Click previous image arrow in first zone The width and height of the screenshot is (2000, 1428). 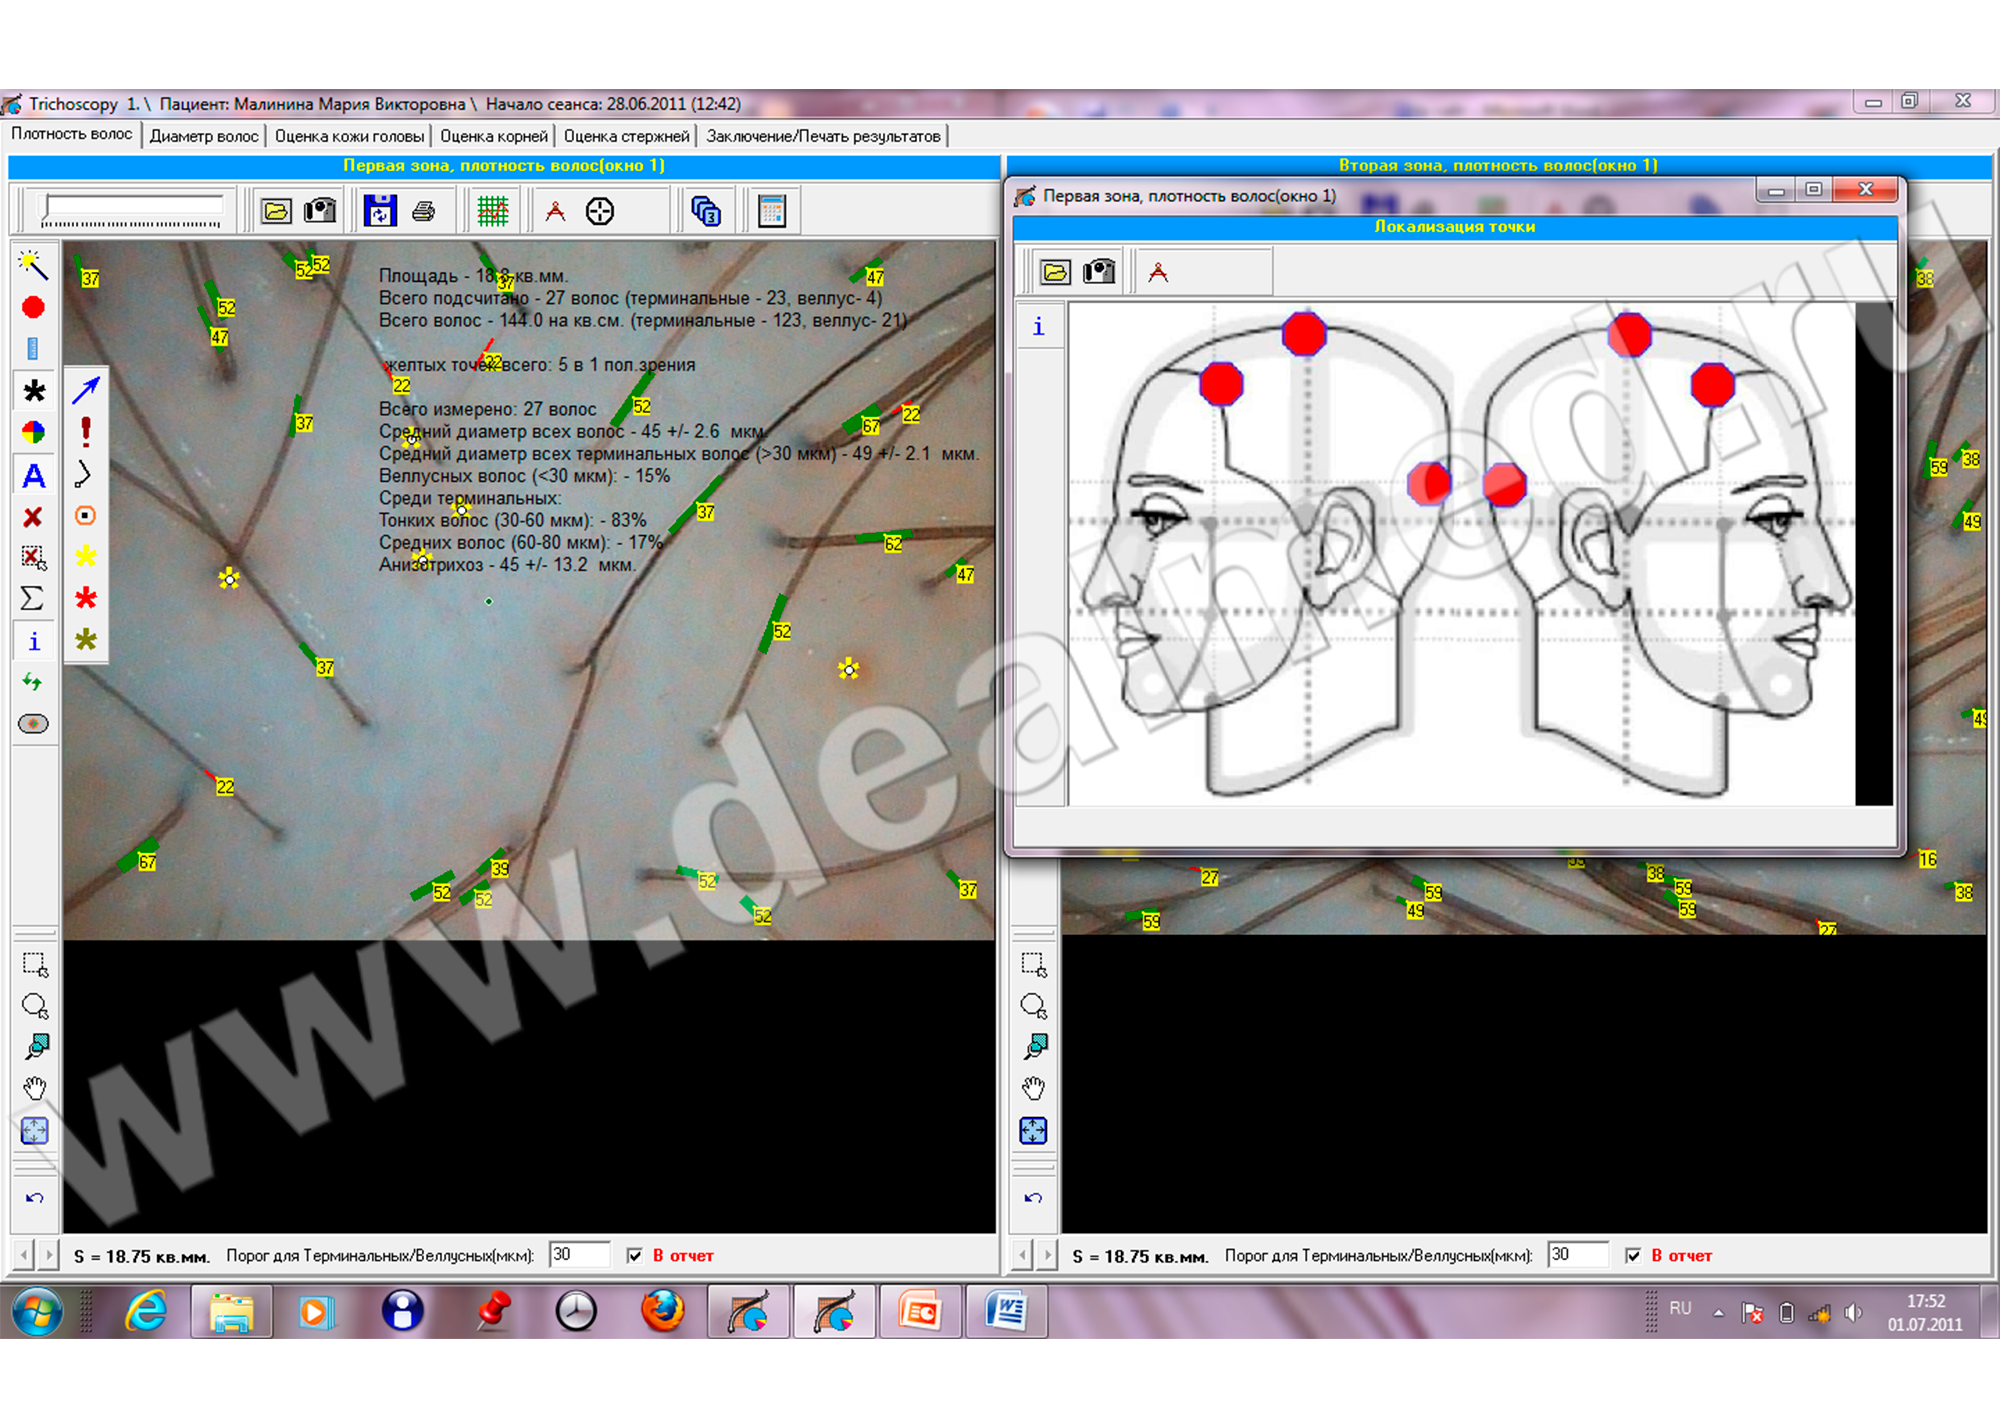tap(24, 1255)
